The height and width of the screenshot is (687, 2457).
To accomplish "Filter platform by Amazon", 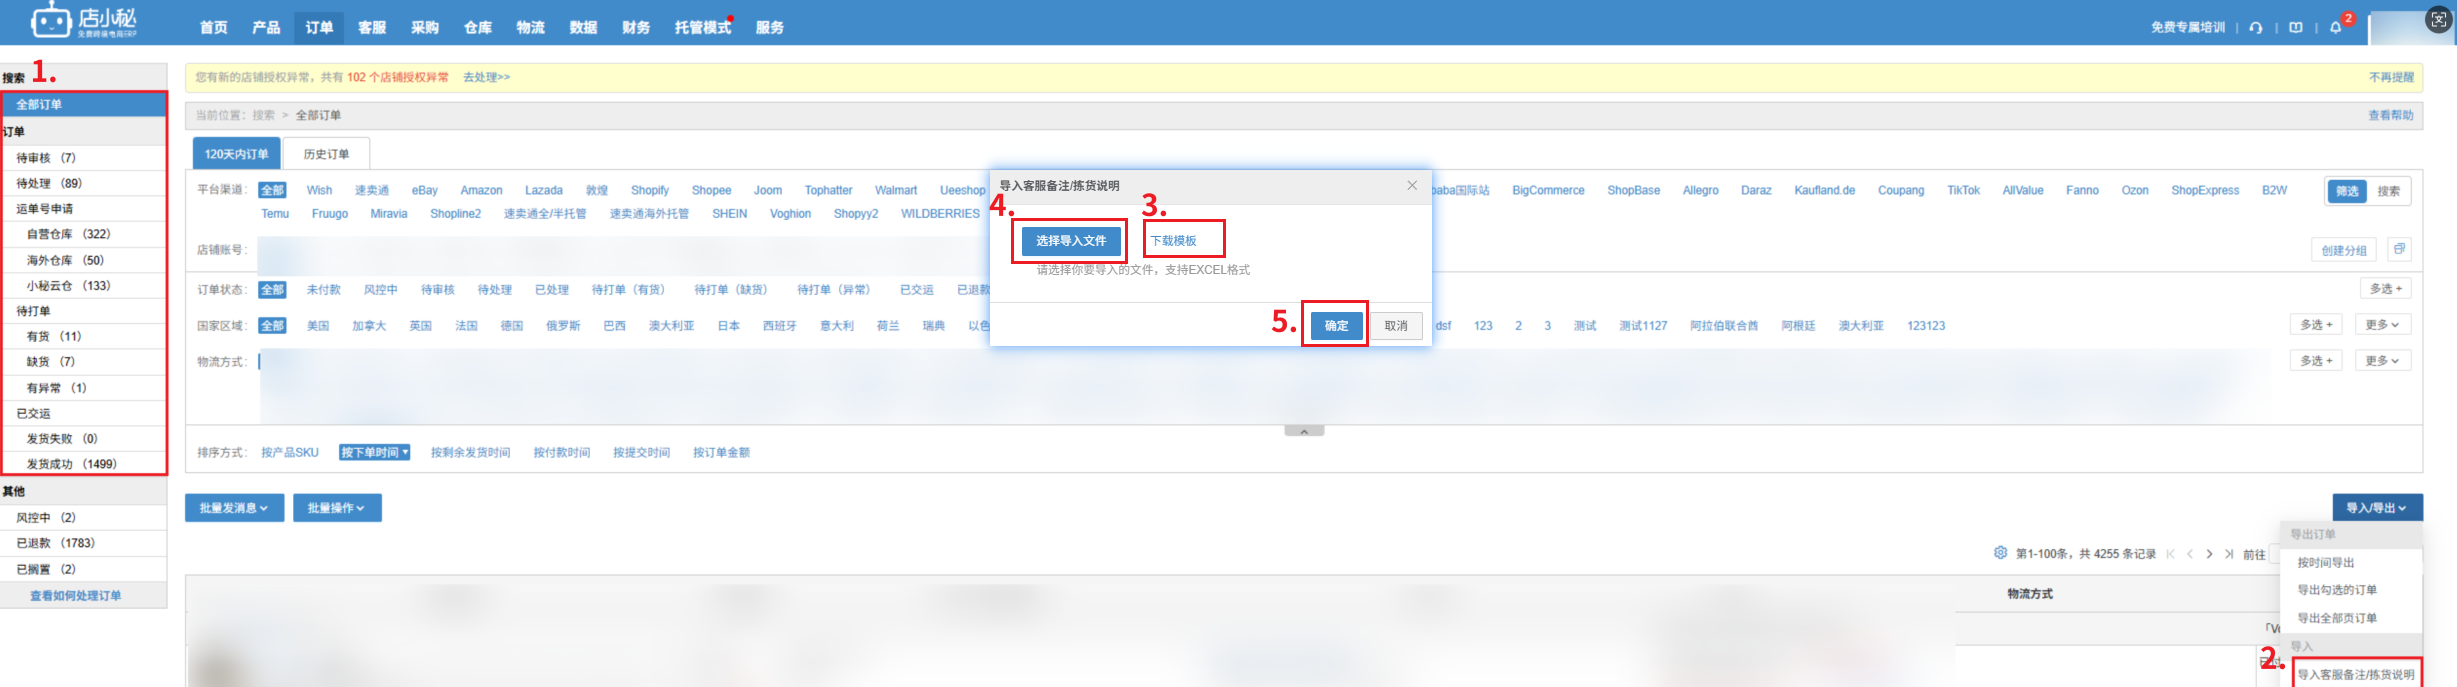I will pyautogui.click(x=481, y=190).
